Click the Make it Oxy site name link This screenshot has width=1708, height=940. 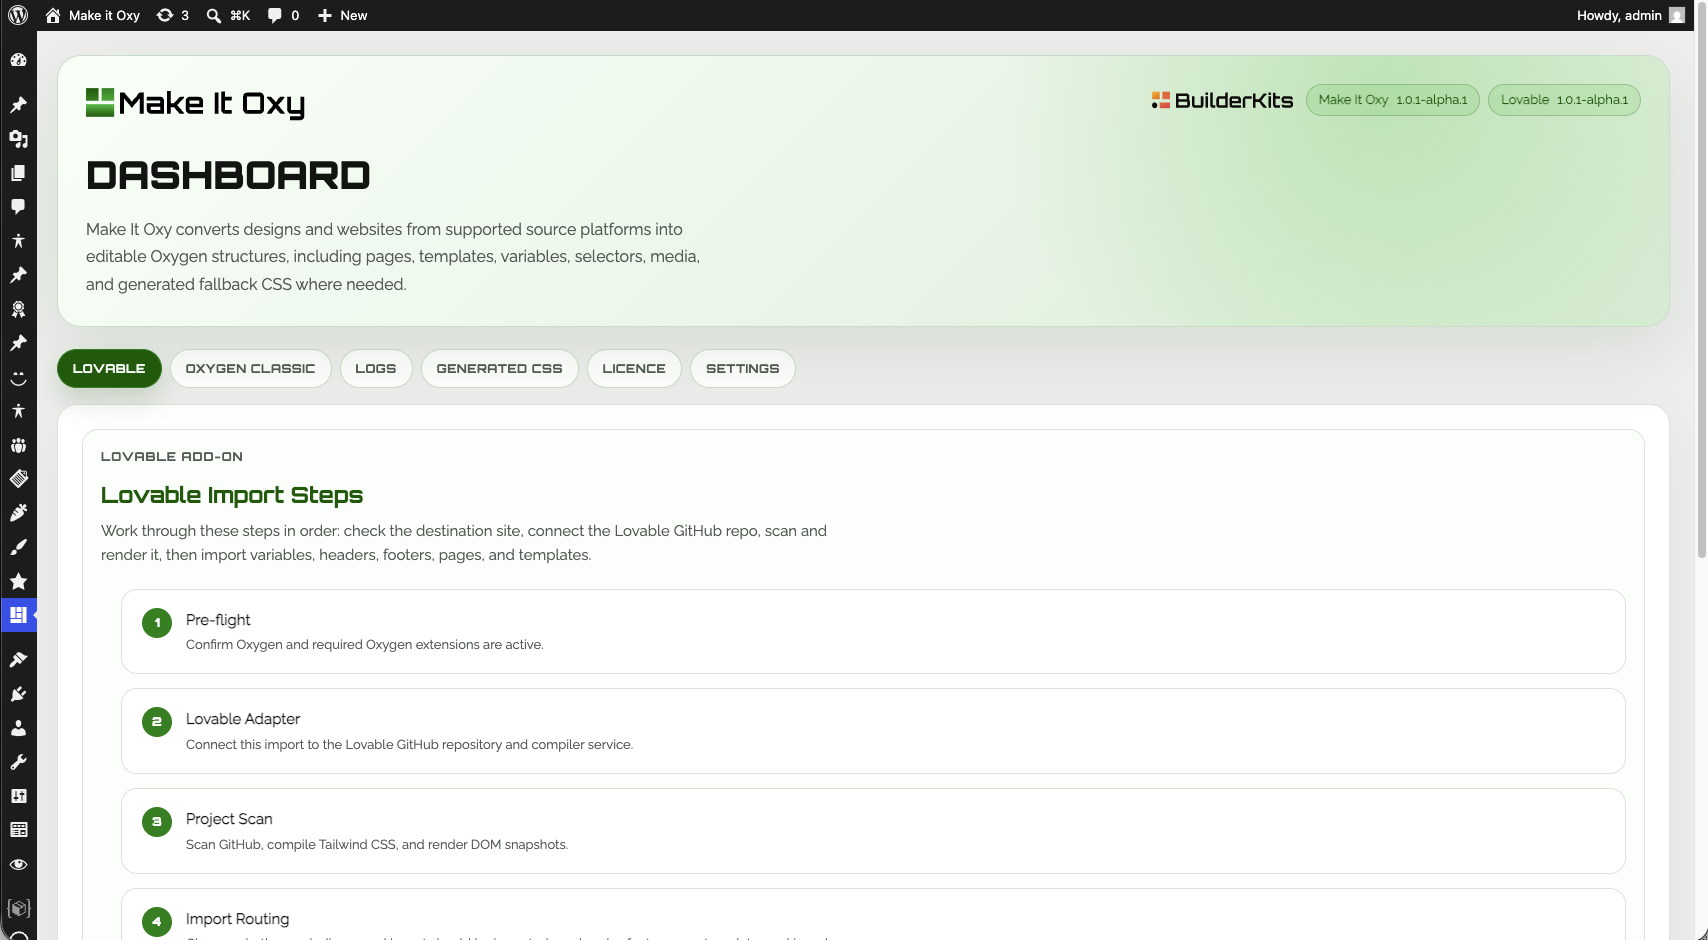click(104, 15)
